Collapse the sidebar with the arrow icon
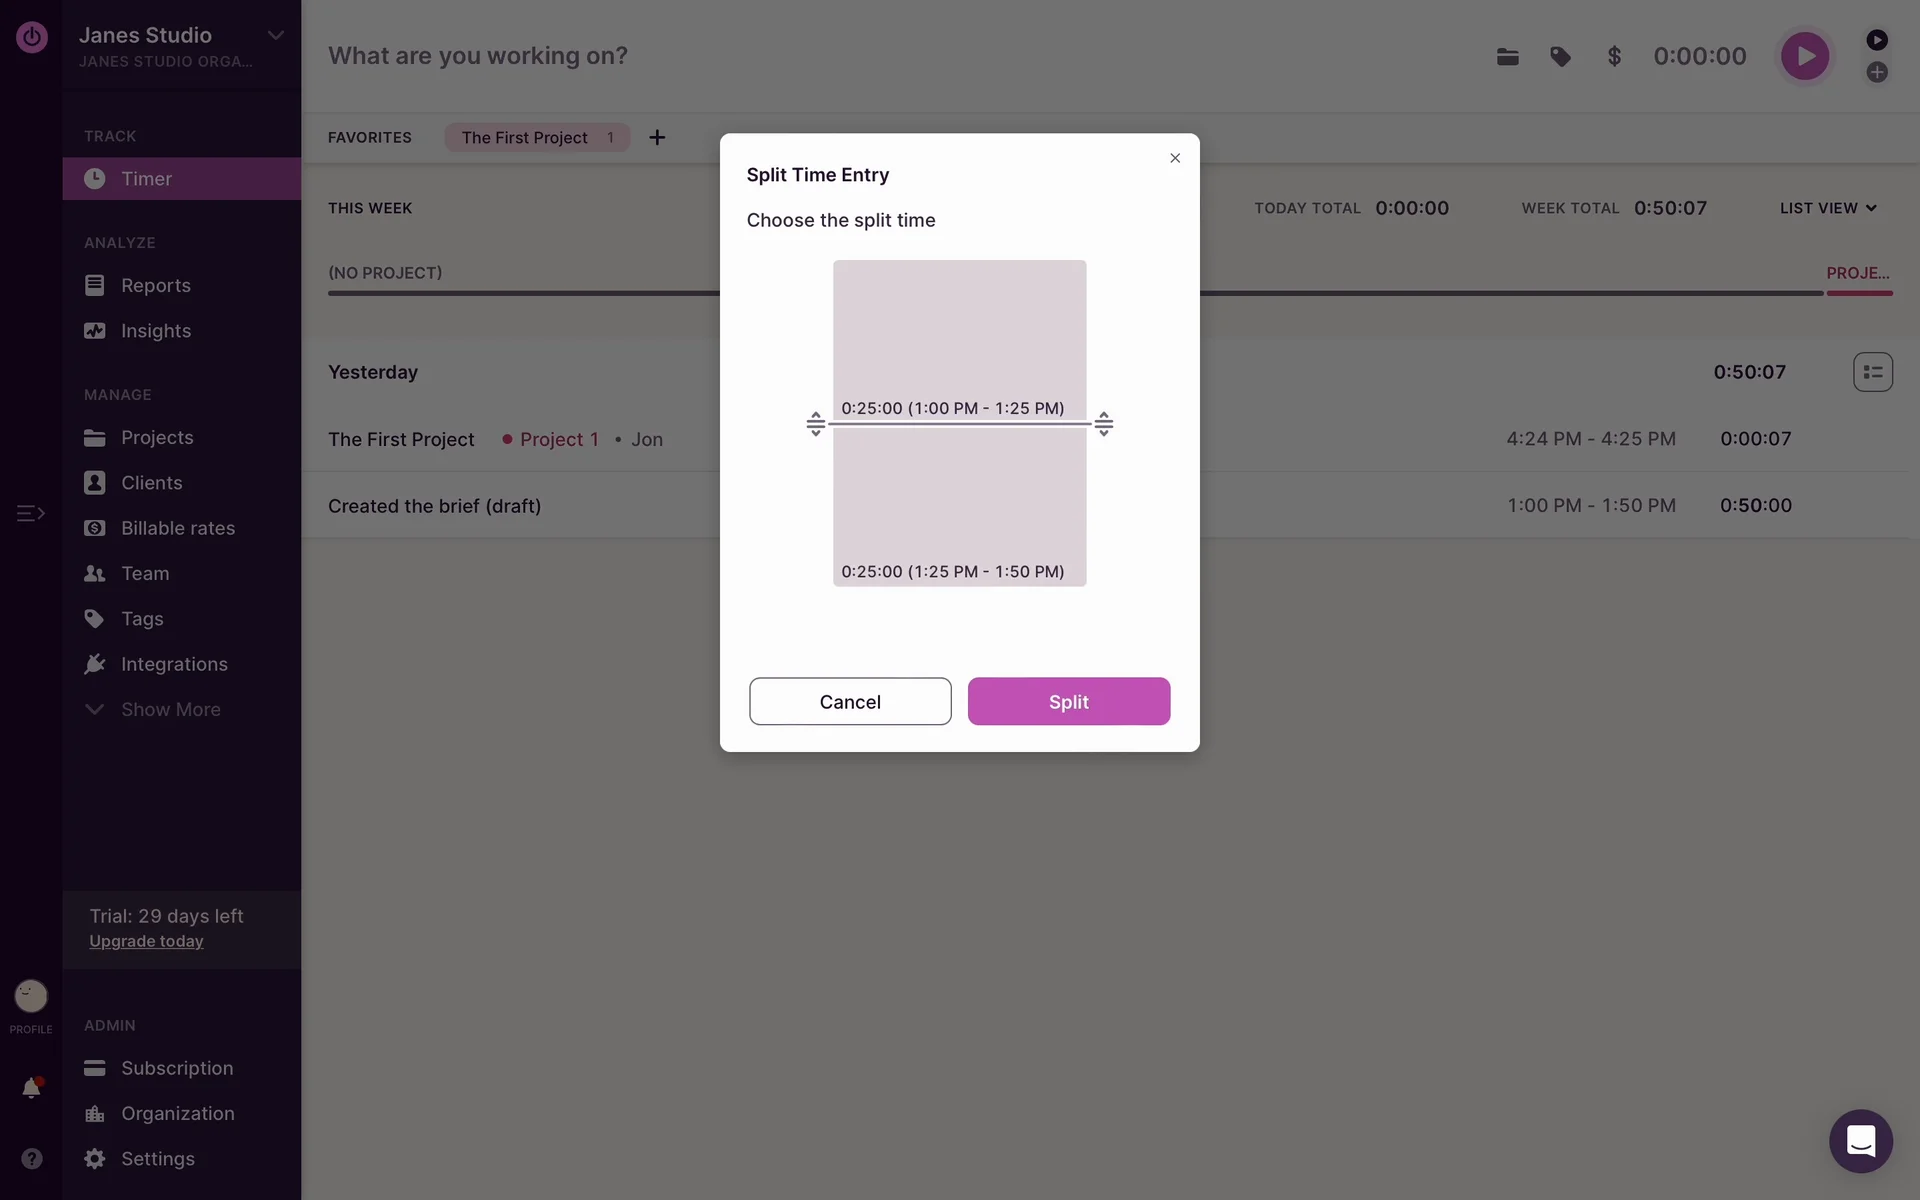The image size is (1920, 1200). [30, 513]
